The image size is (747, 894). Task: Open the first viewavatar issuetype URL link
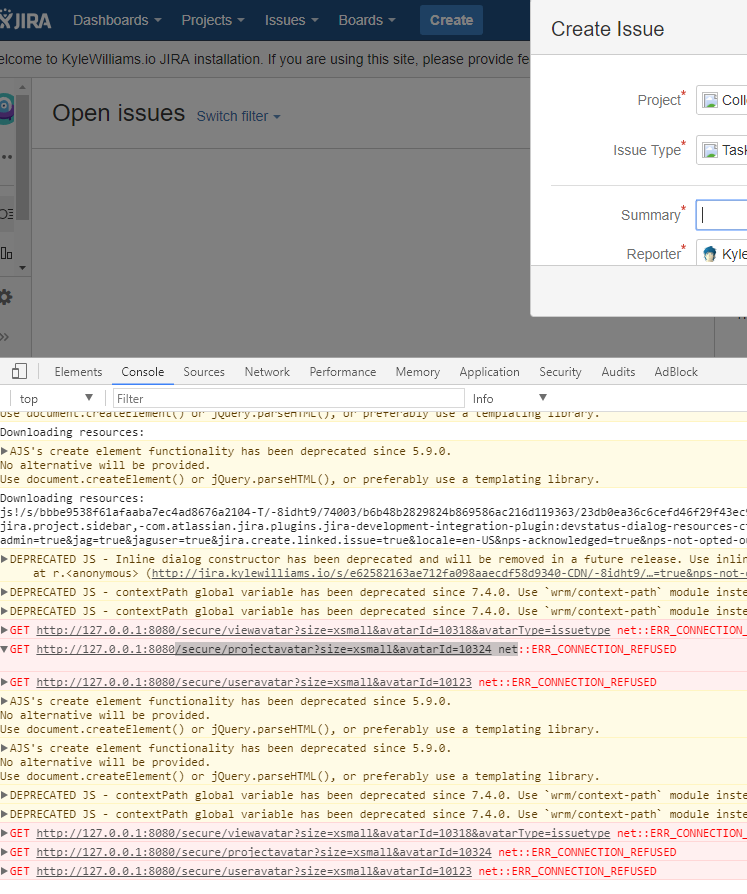(x=323, y=630)
